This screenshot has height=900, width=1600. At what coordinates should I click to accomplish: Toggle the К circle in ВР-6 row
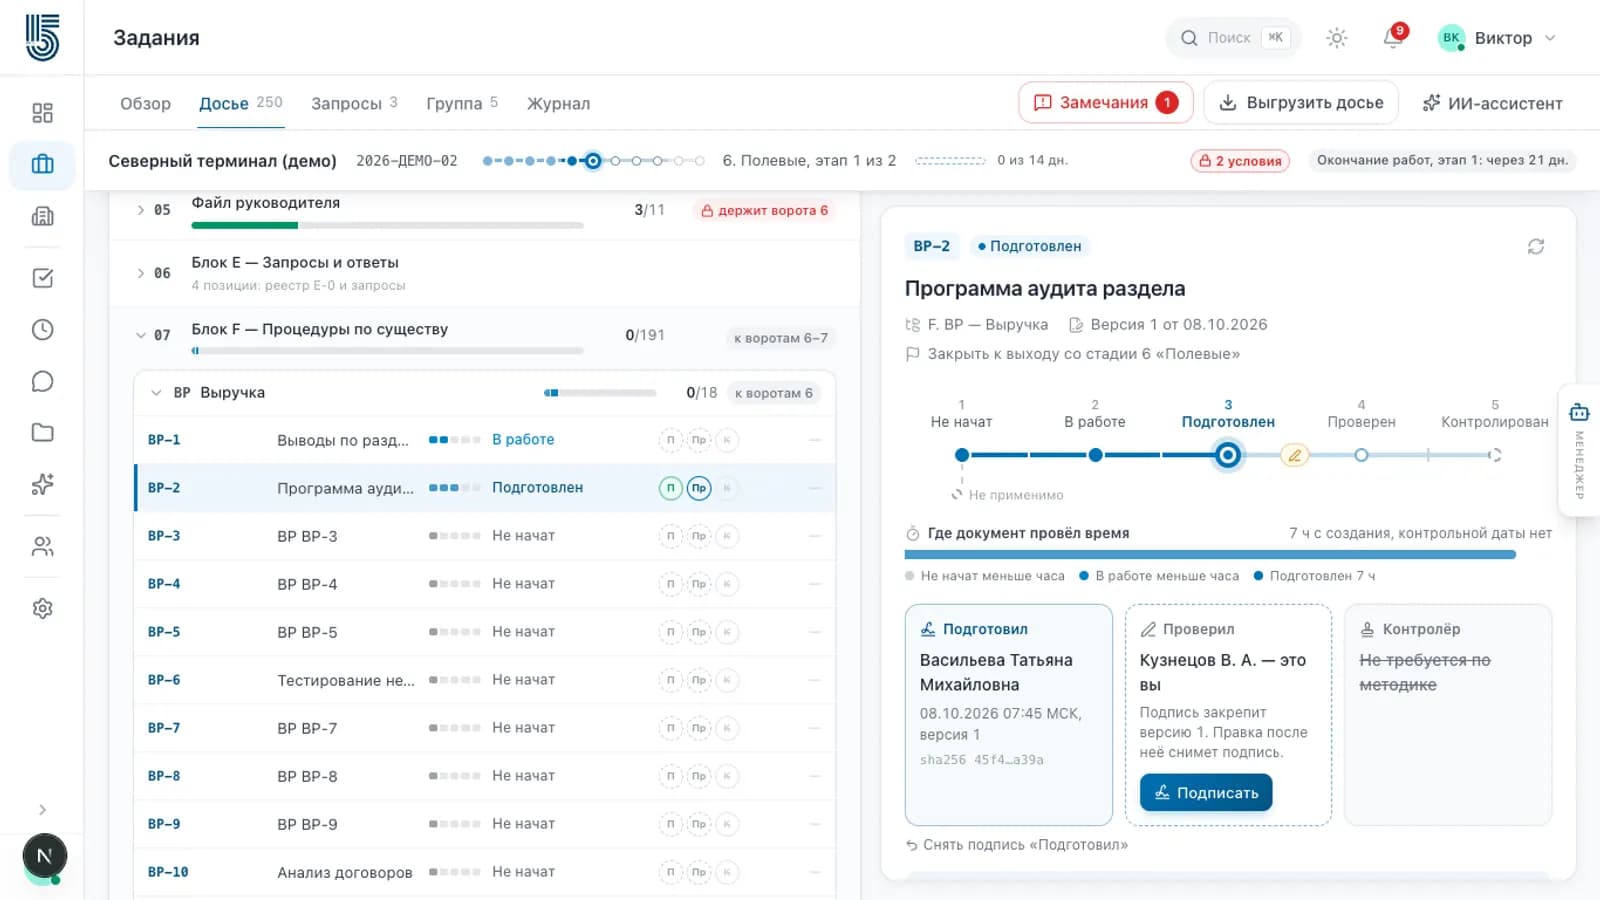(x=727, y=680)
